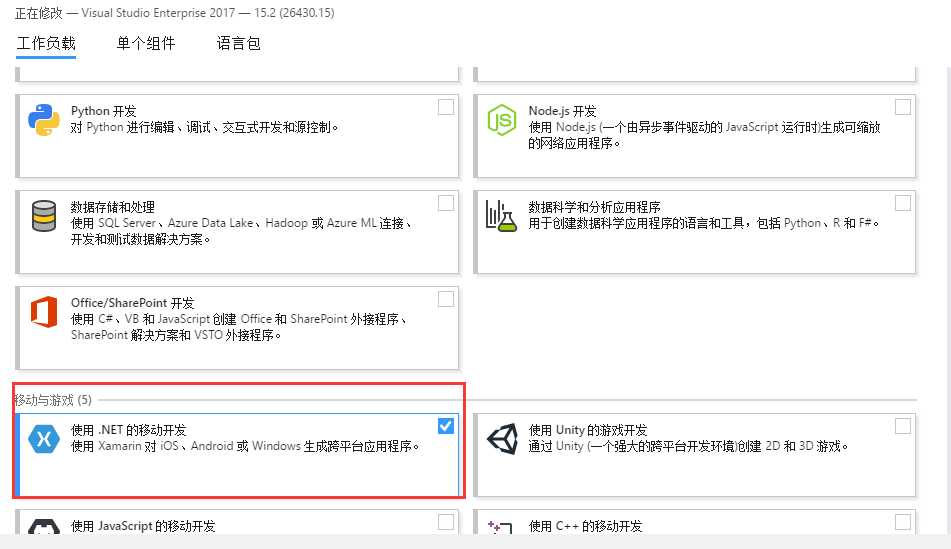
Task: Click the 移动与游戏 (5) section header
Action: point(53,400)
